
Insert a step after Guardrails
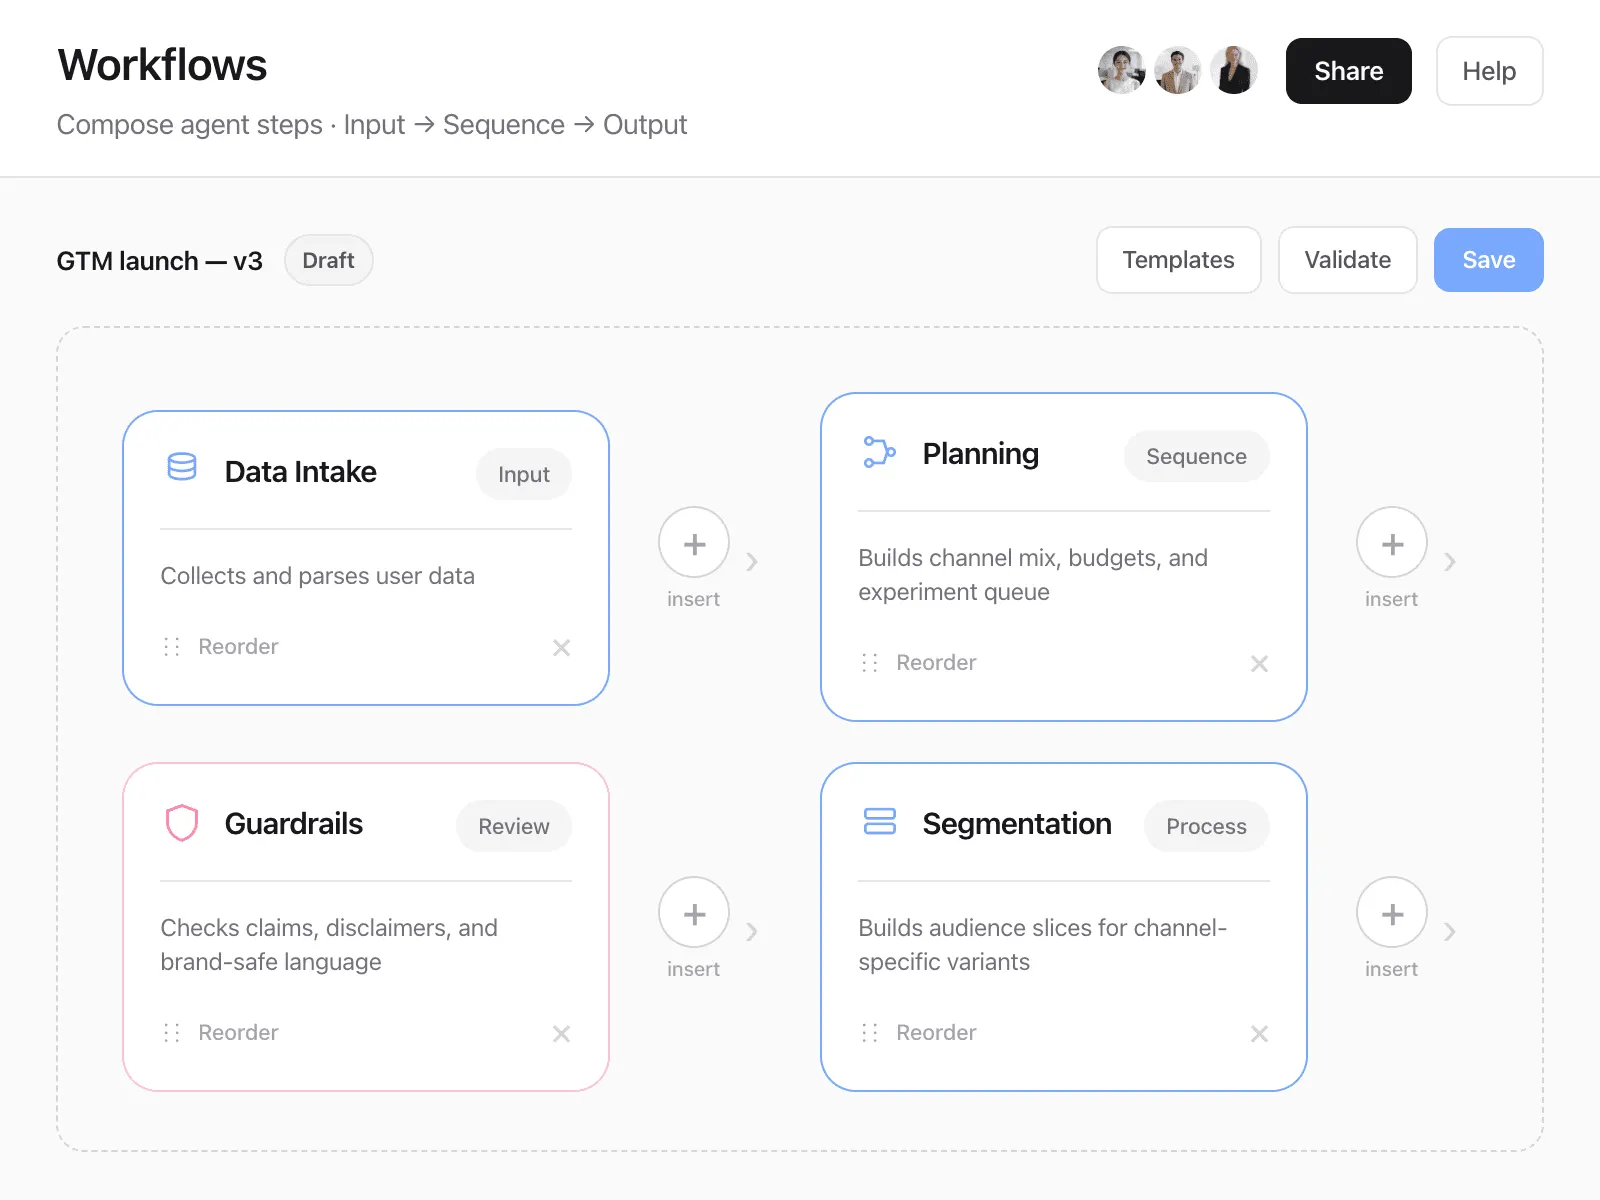(x=694, y=913)
